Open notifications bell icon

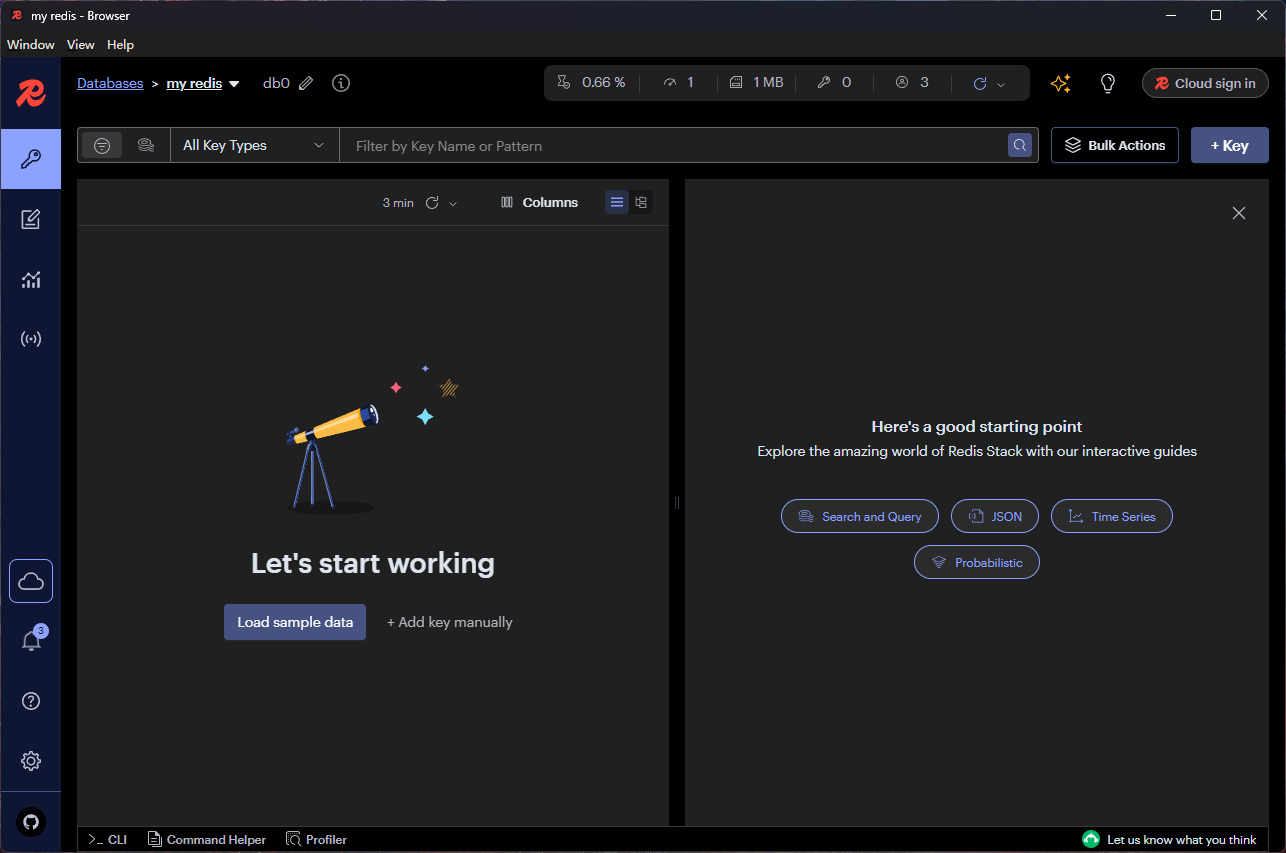31,641
